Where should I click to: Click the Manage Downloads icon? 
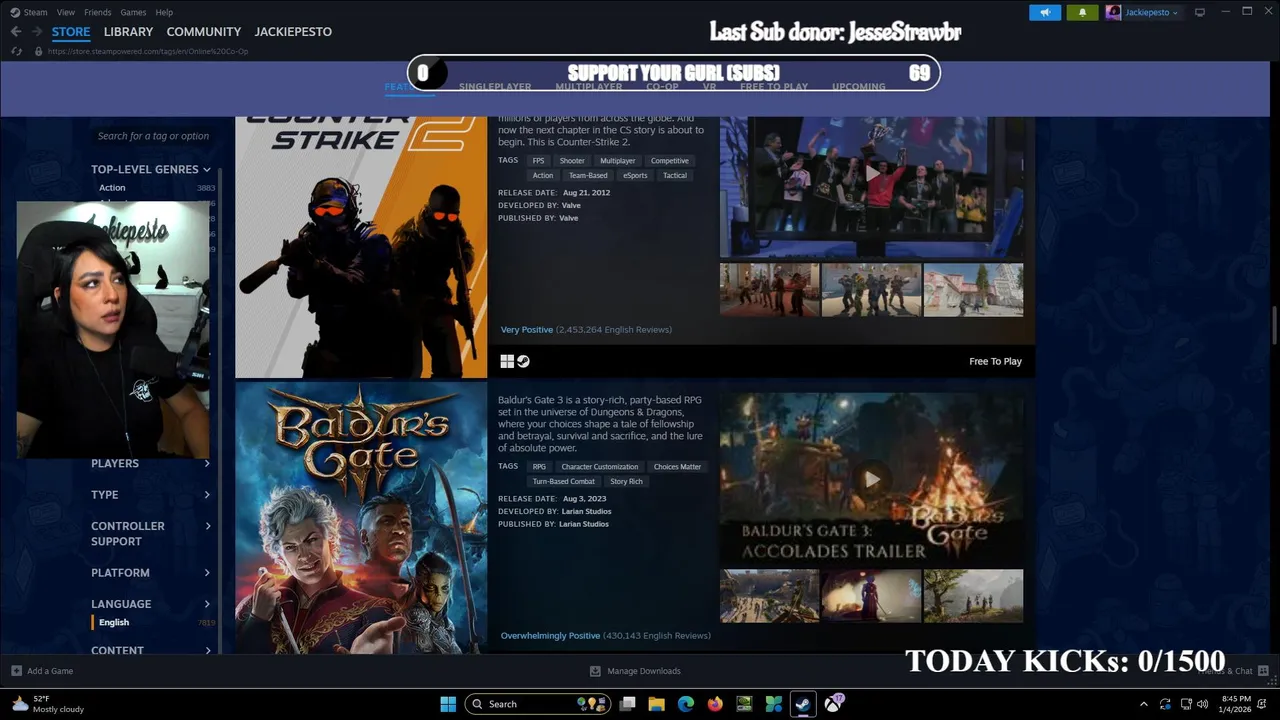(x=595, y=671)
